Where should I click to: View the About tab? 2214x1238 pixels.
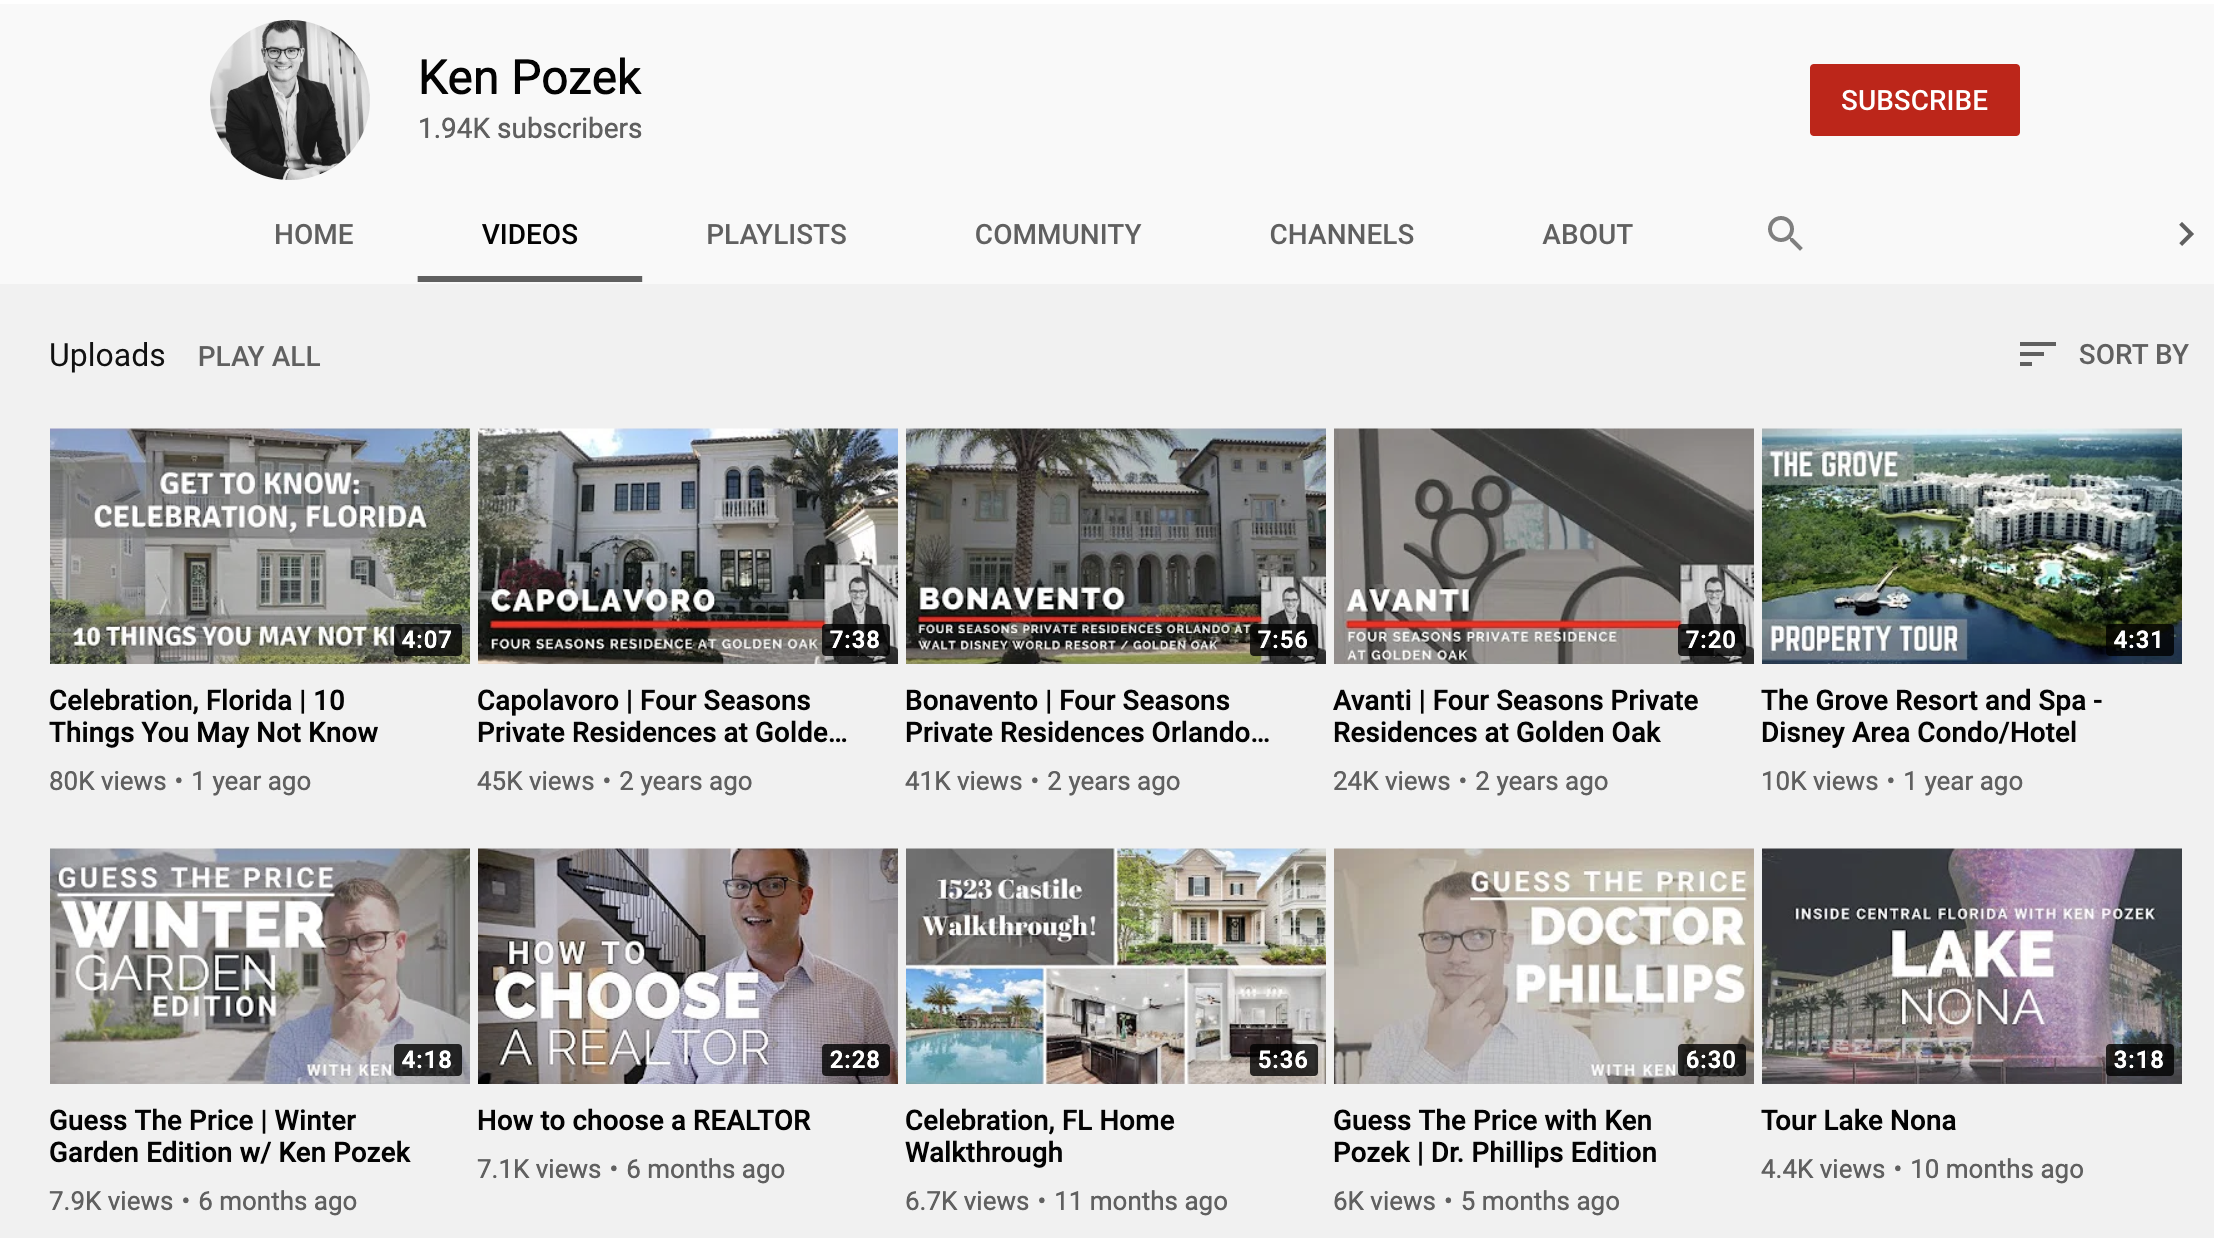point(1587,234)
